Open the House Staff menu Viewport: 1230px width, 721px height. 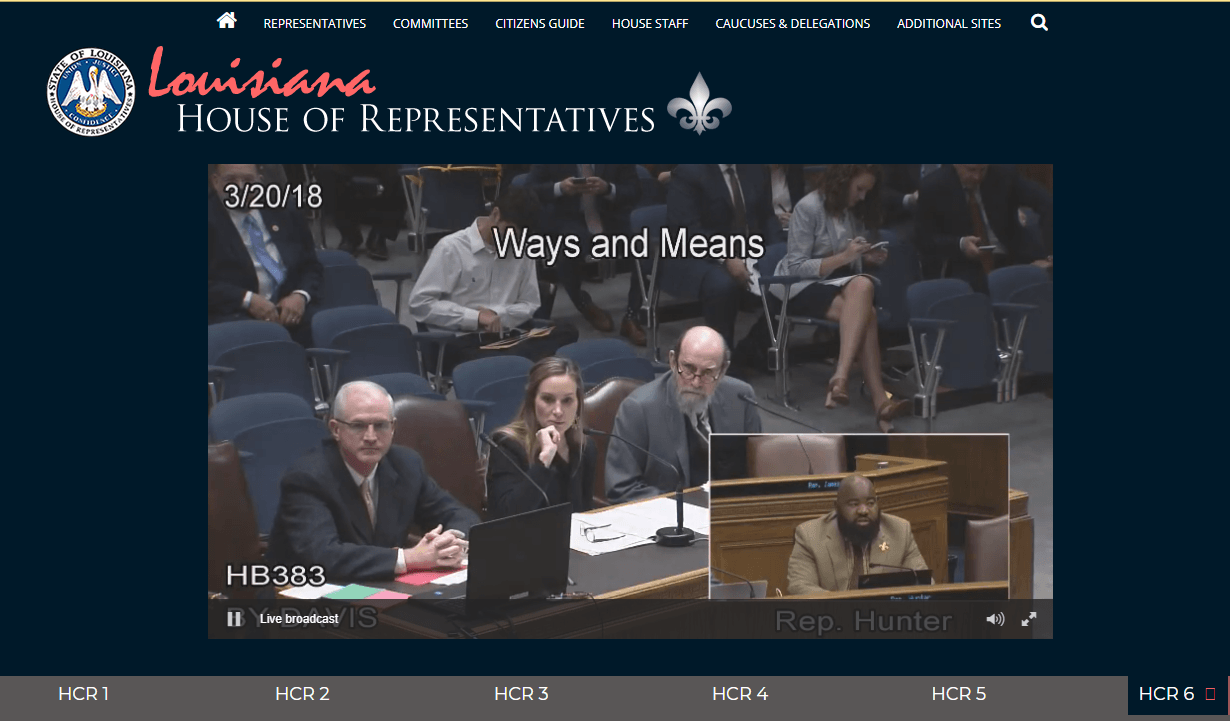click(650, 23)
